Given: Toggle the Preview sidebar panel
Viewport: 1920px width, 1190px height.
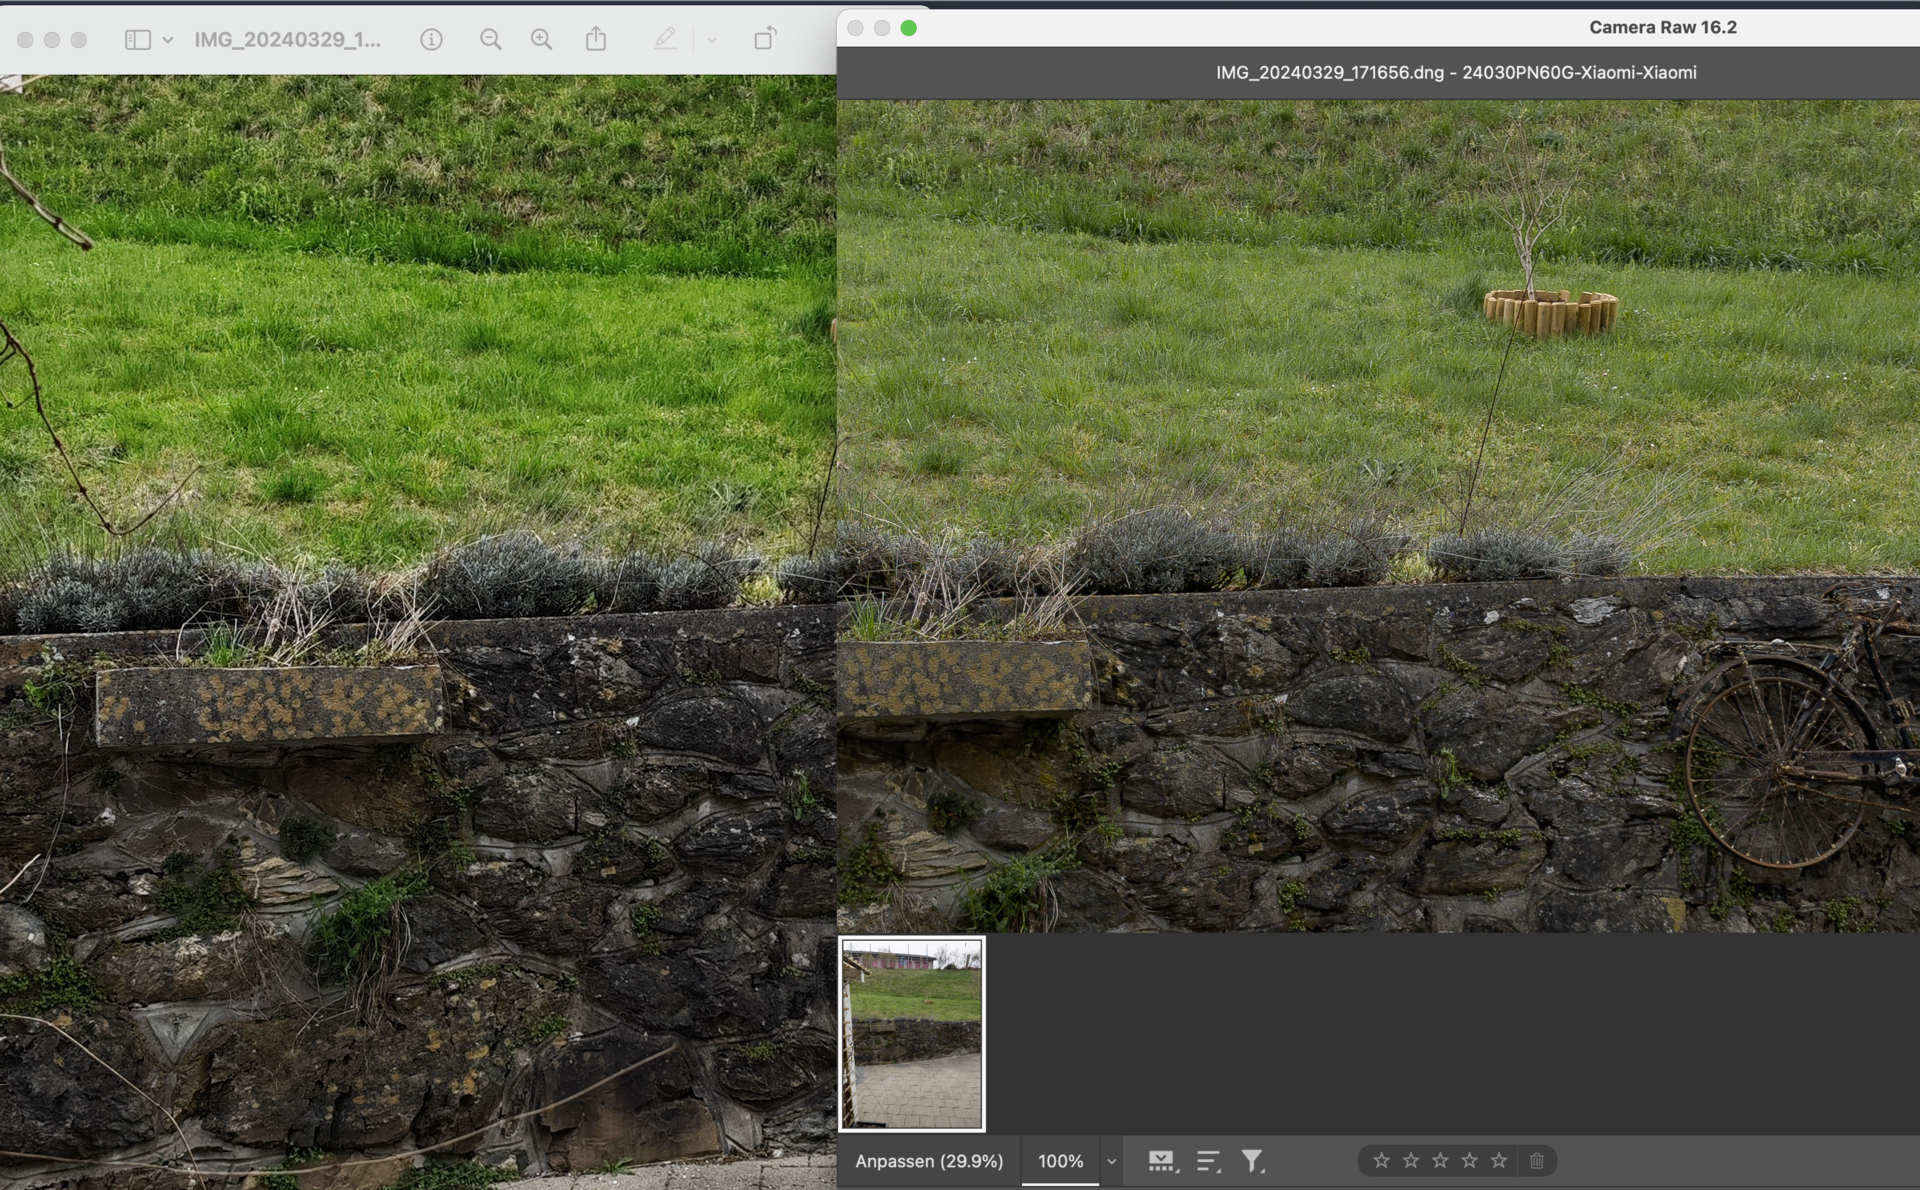Looking at the screenshot, I should click(138, 39).
